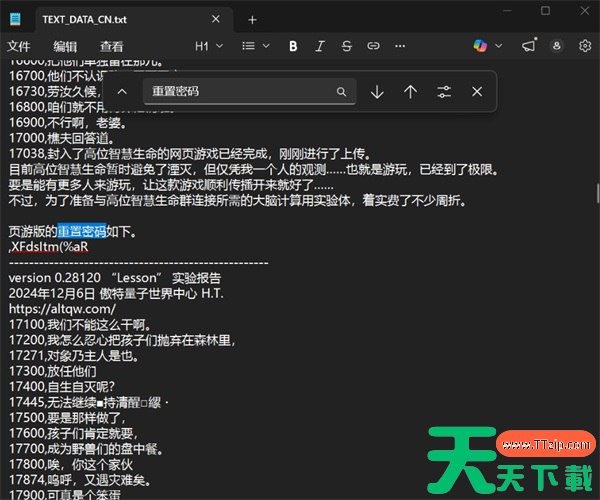Click the 2024年12月6日 line

(x=116, y=294)
